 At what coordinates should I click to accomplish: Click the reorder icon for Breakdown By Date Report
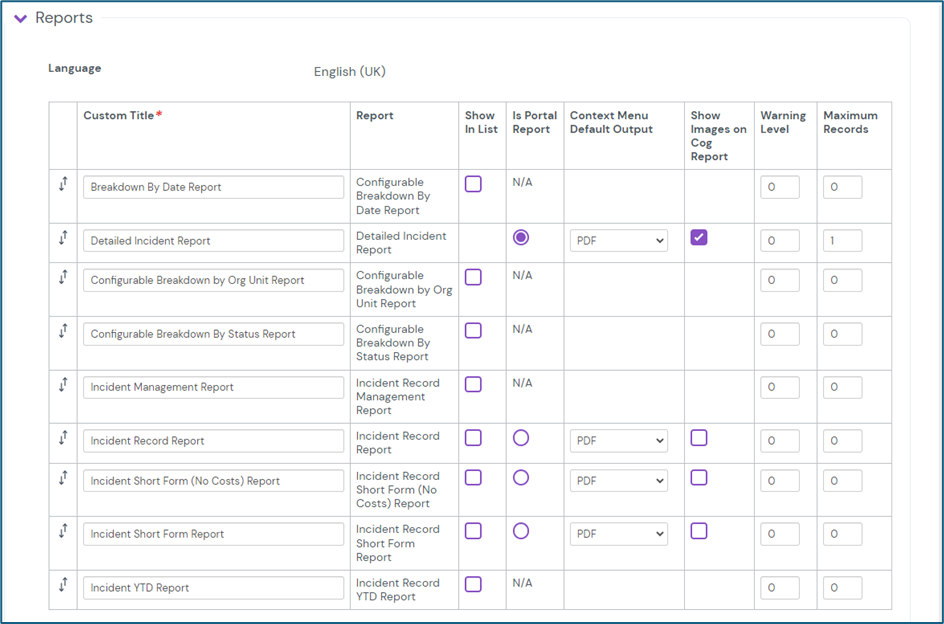62,184
